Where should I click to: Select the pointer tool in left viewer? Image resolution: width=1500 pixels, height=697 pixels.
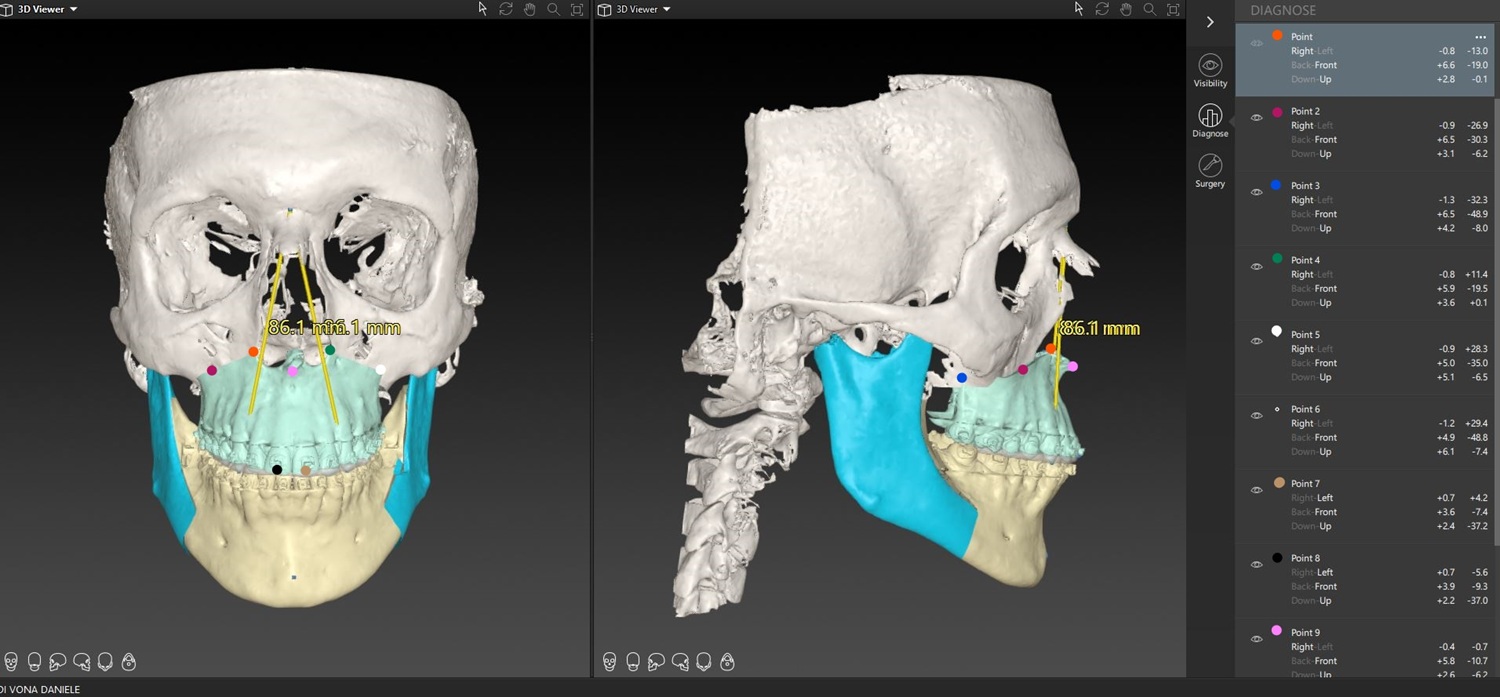(x=482, y=9)
